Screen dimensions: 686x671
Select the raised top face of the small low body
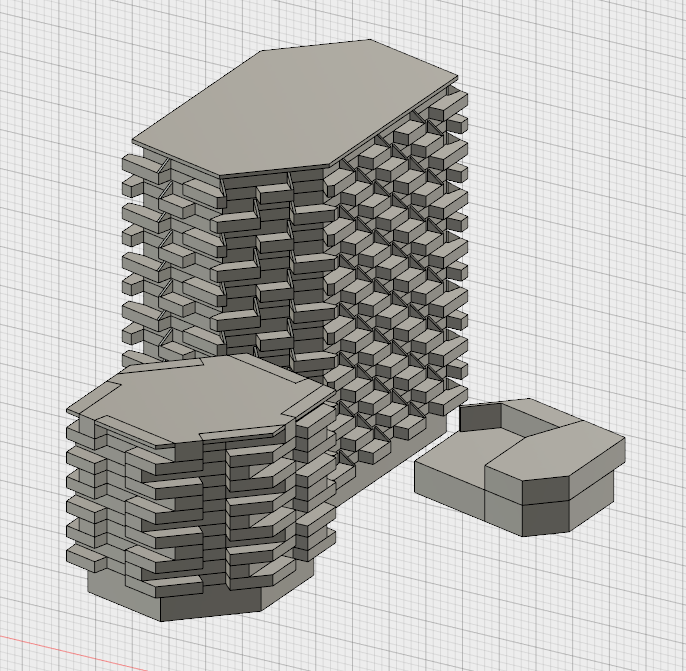pyautogui.click(x=556, y=451)
